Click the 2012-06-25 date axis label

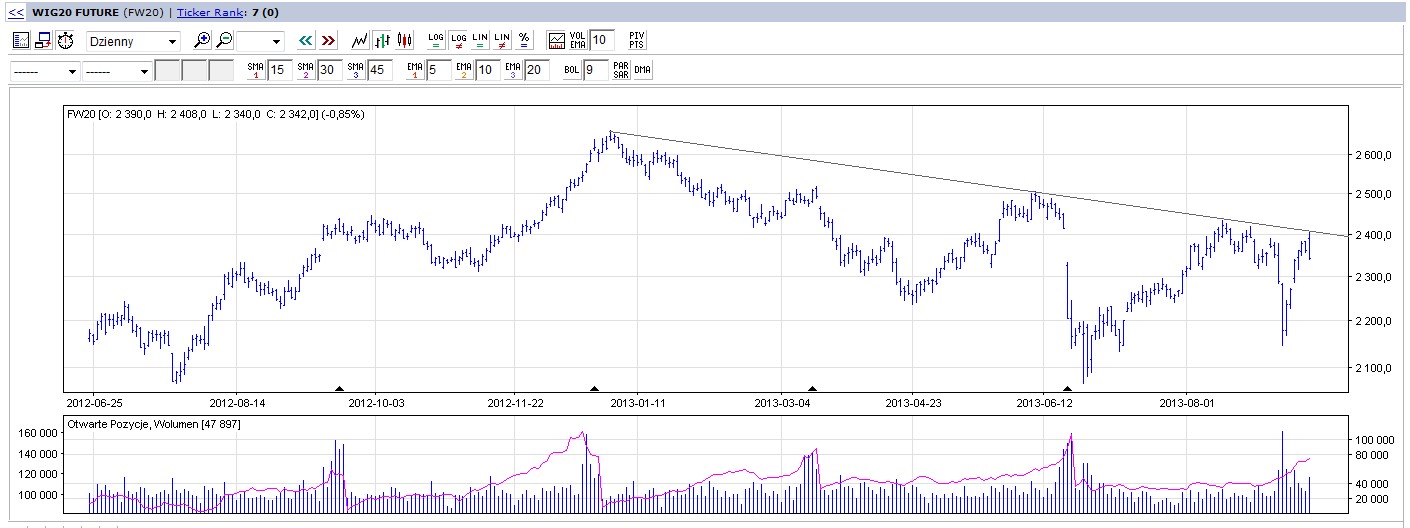point(94,403)
